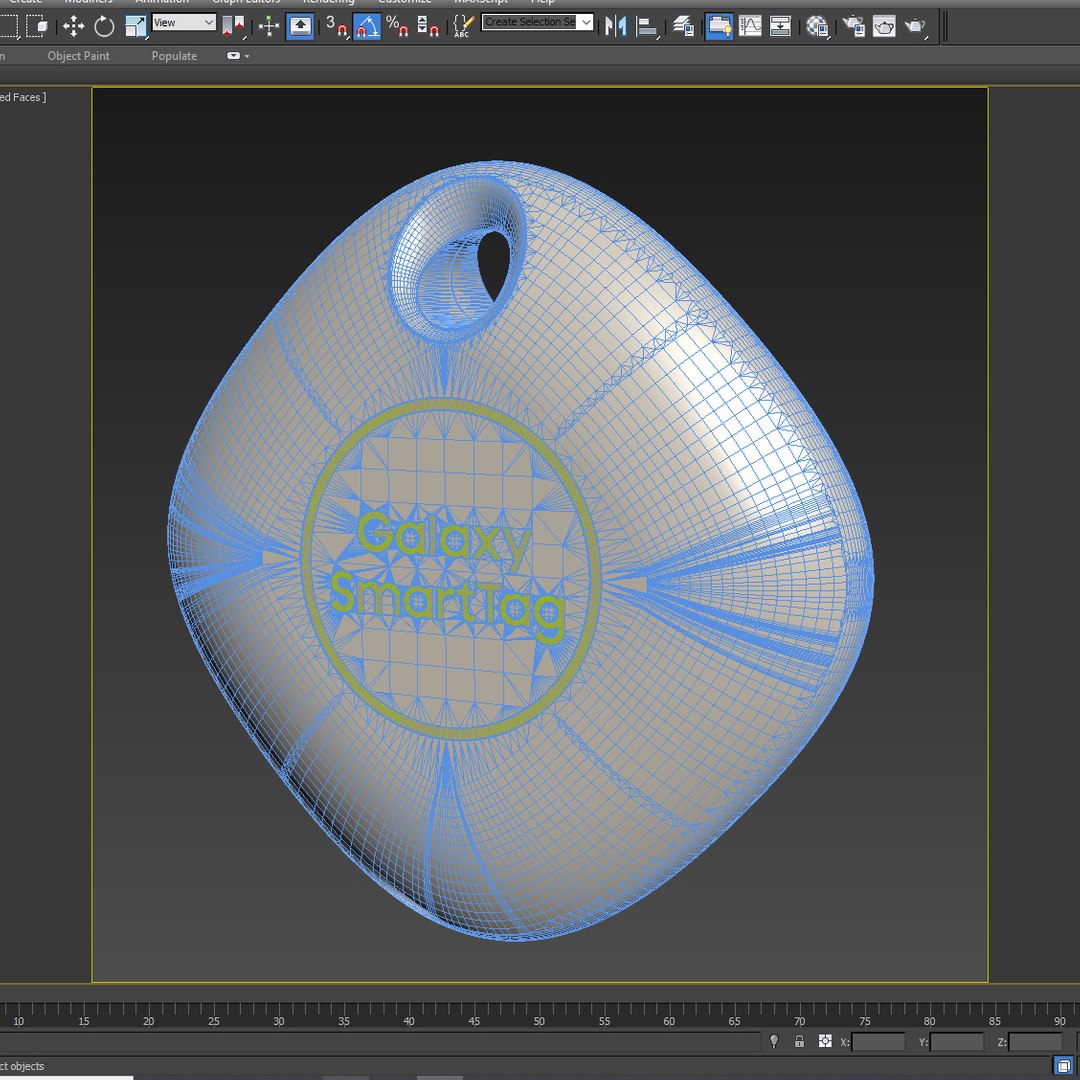Viewport: 1080px width, 1080px height.
Task: Expand Create Selection Set dropdown
Action: [586, 22]
